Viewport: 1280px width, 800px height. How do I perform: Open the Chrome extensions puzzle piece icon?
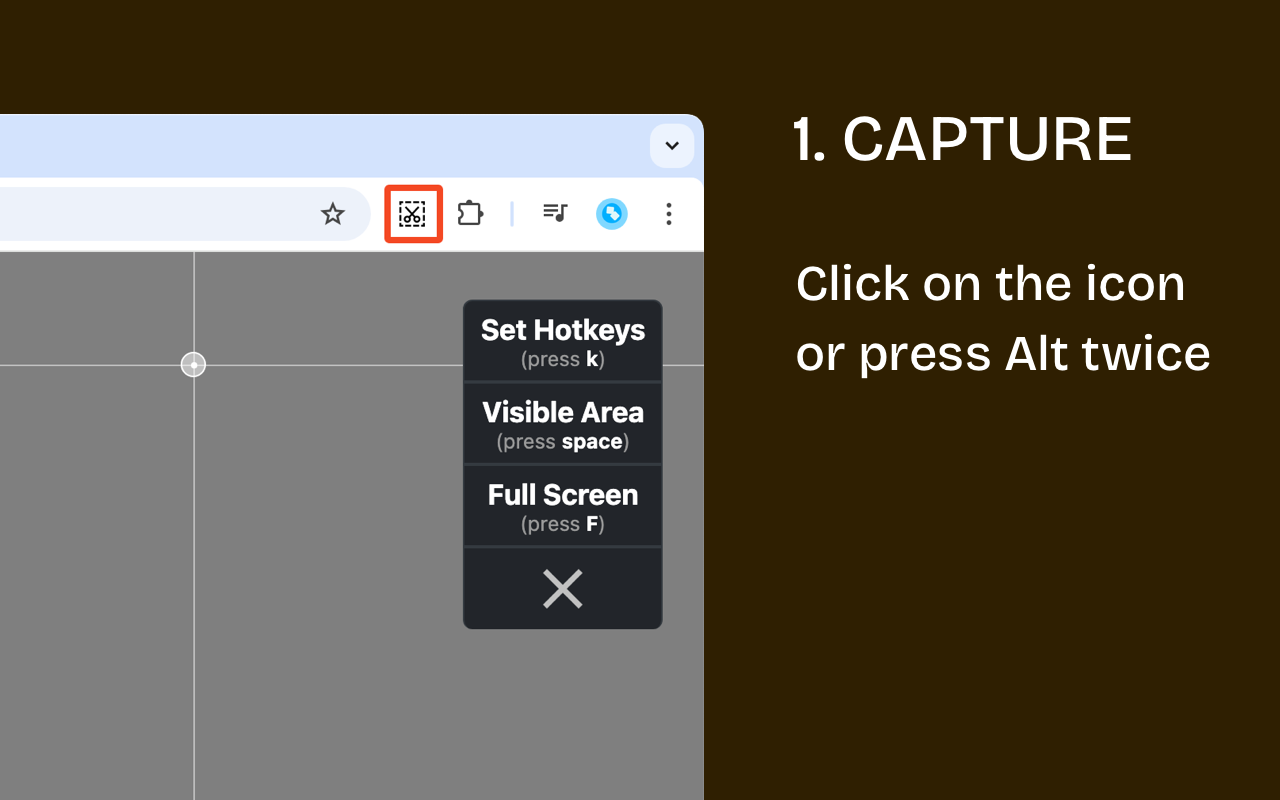click(x=470, y=213)
